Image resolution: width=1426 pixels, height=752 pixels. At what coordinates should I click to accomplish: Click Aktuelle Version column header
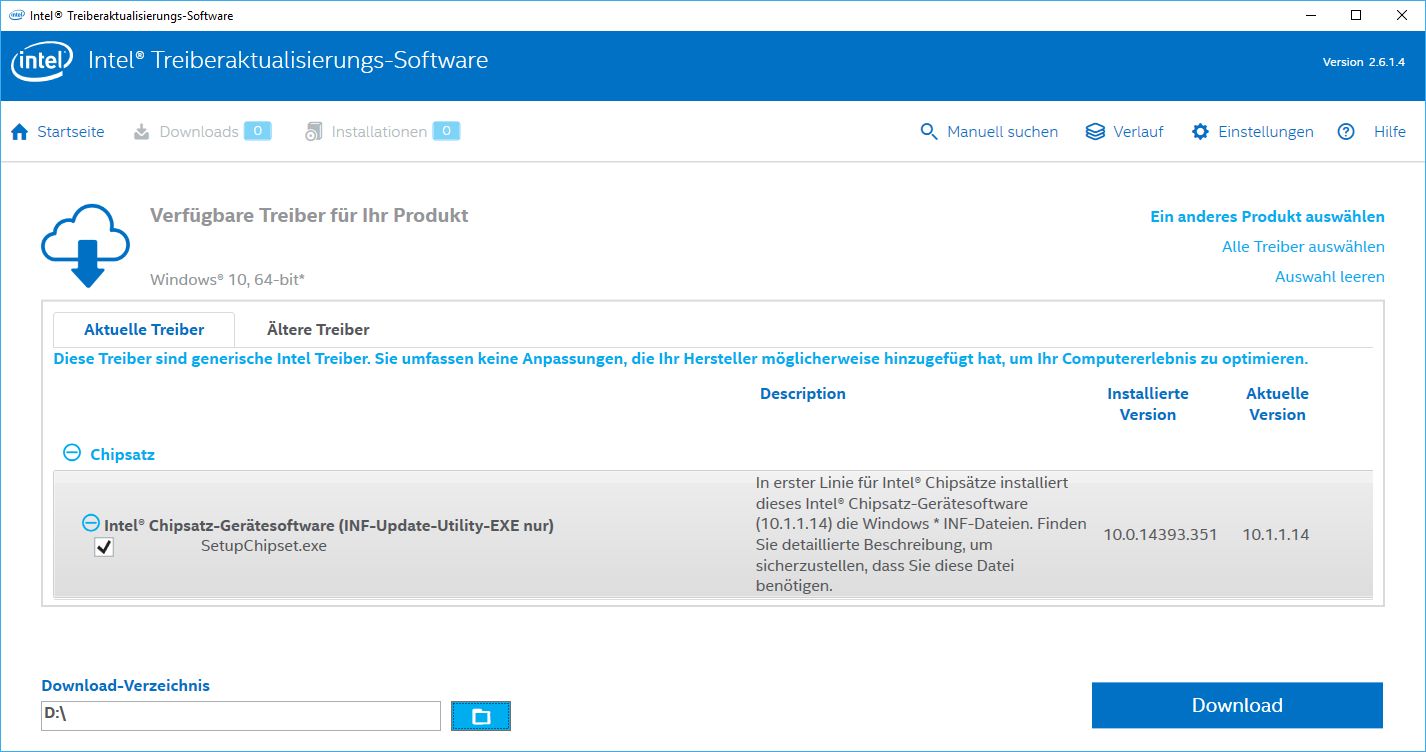1277,404
